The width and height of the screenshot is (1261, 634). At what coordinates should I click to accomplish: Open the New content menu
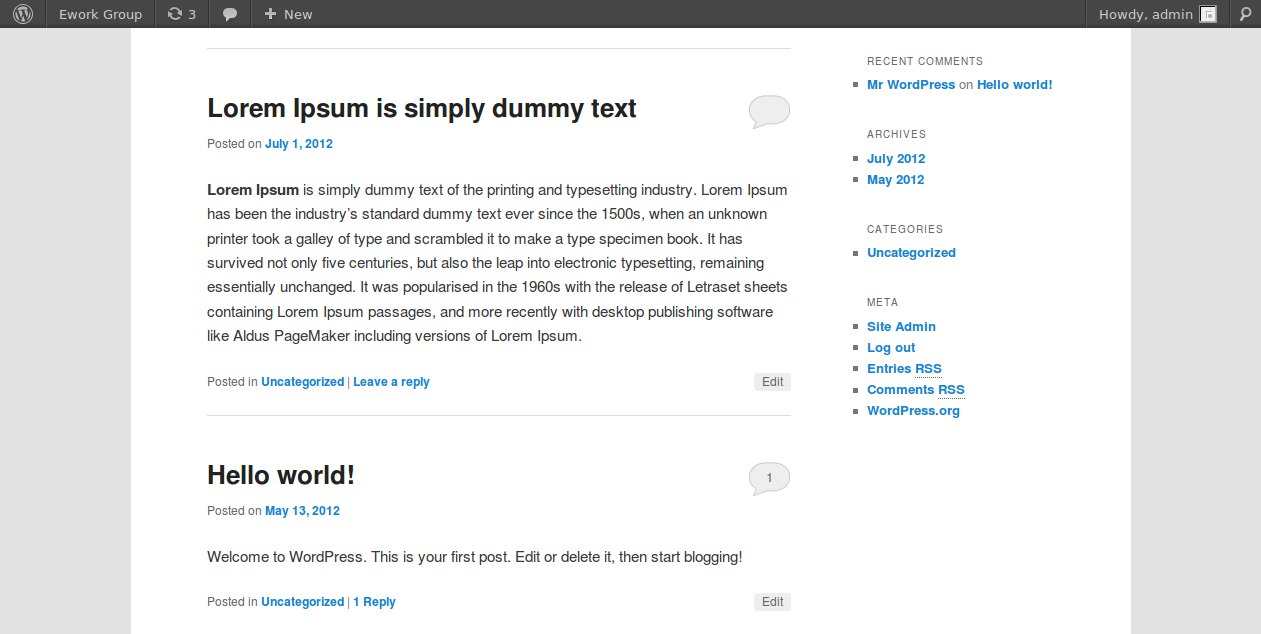288,14
